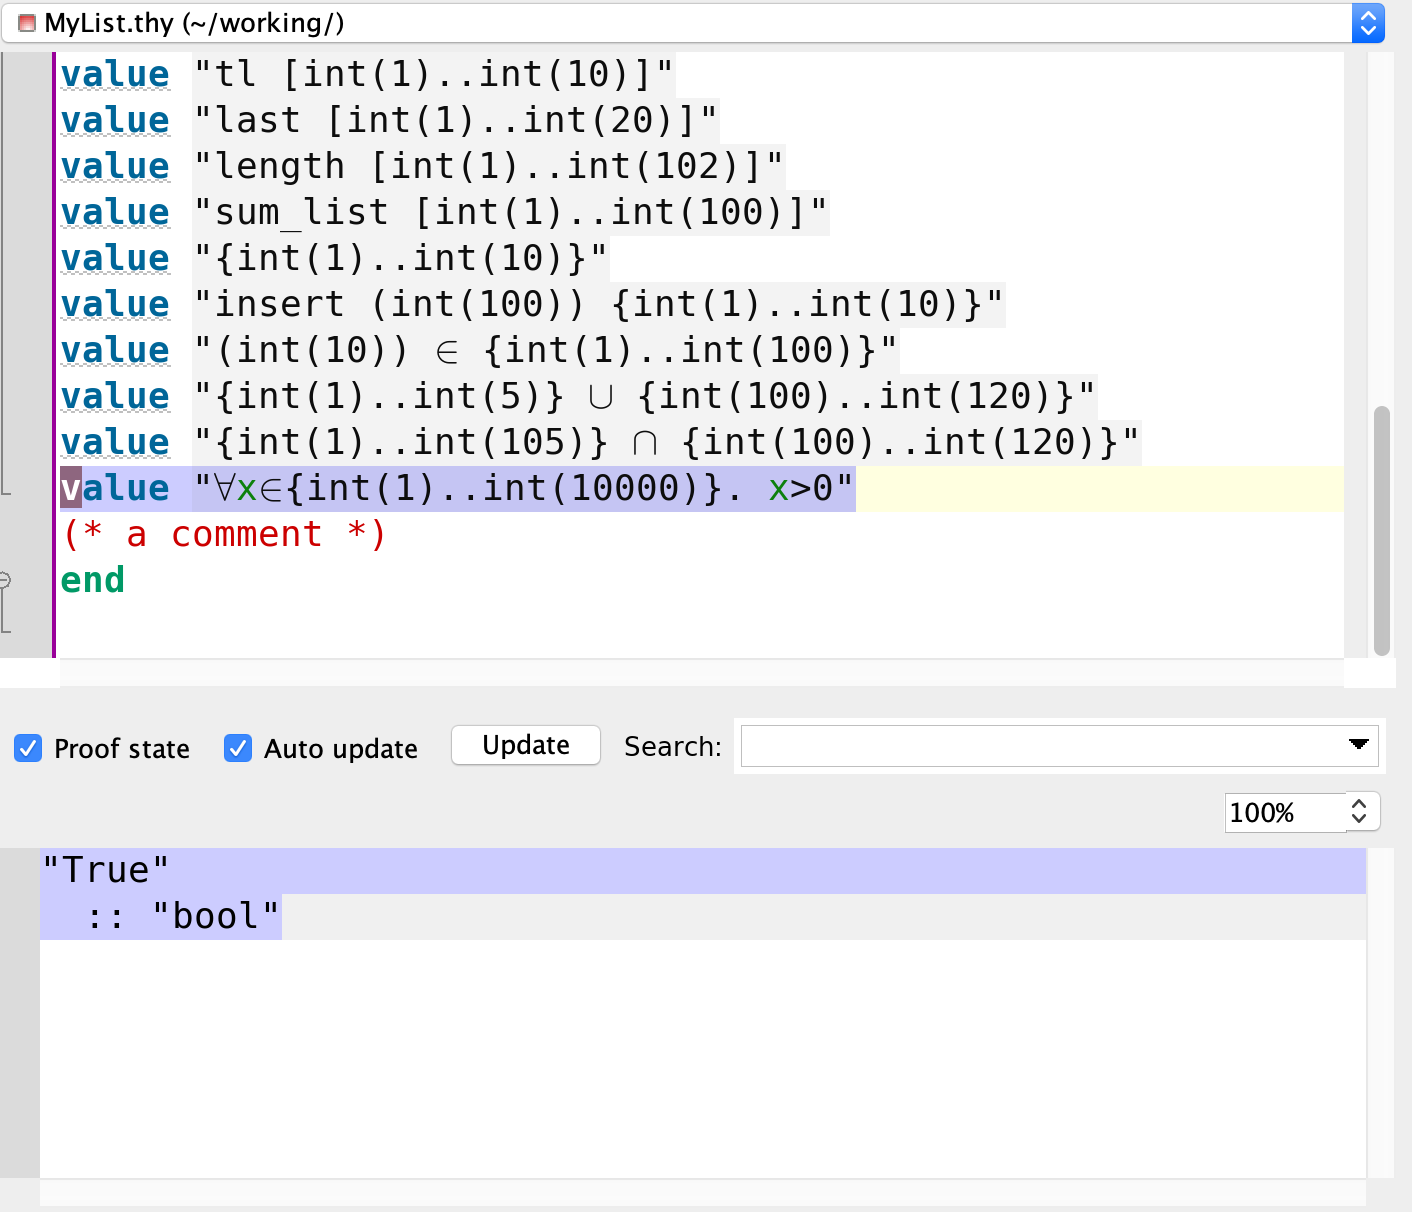Click the Update button

click(526, 745)
